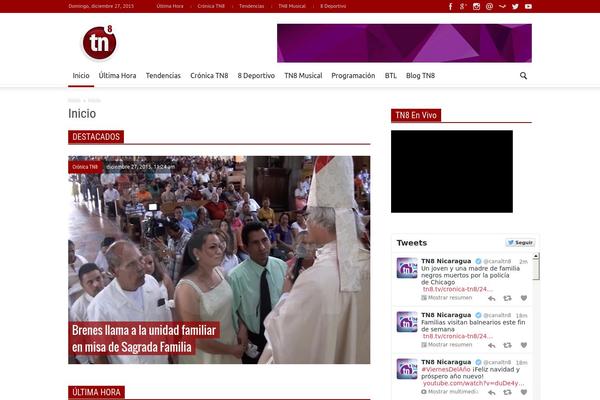Click Tendencias in the red top bar

pos(251,7)
